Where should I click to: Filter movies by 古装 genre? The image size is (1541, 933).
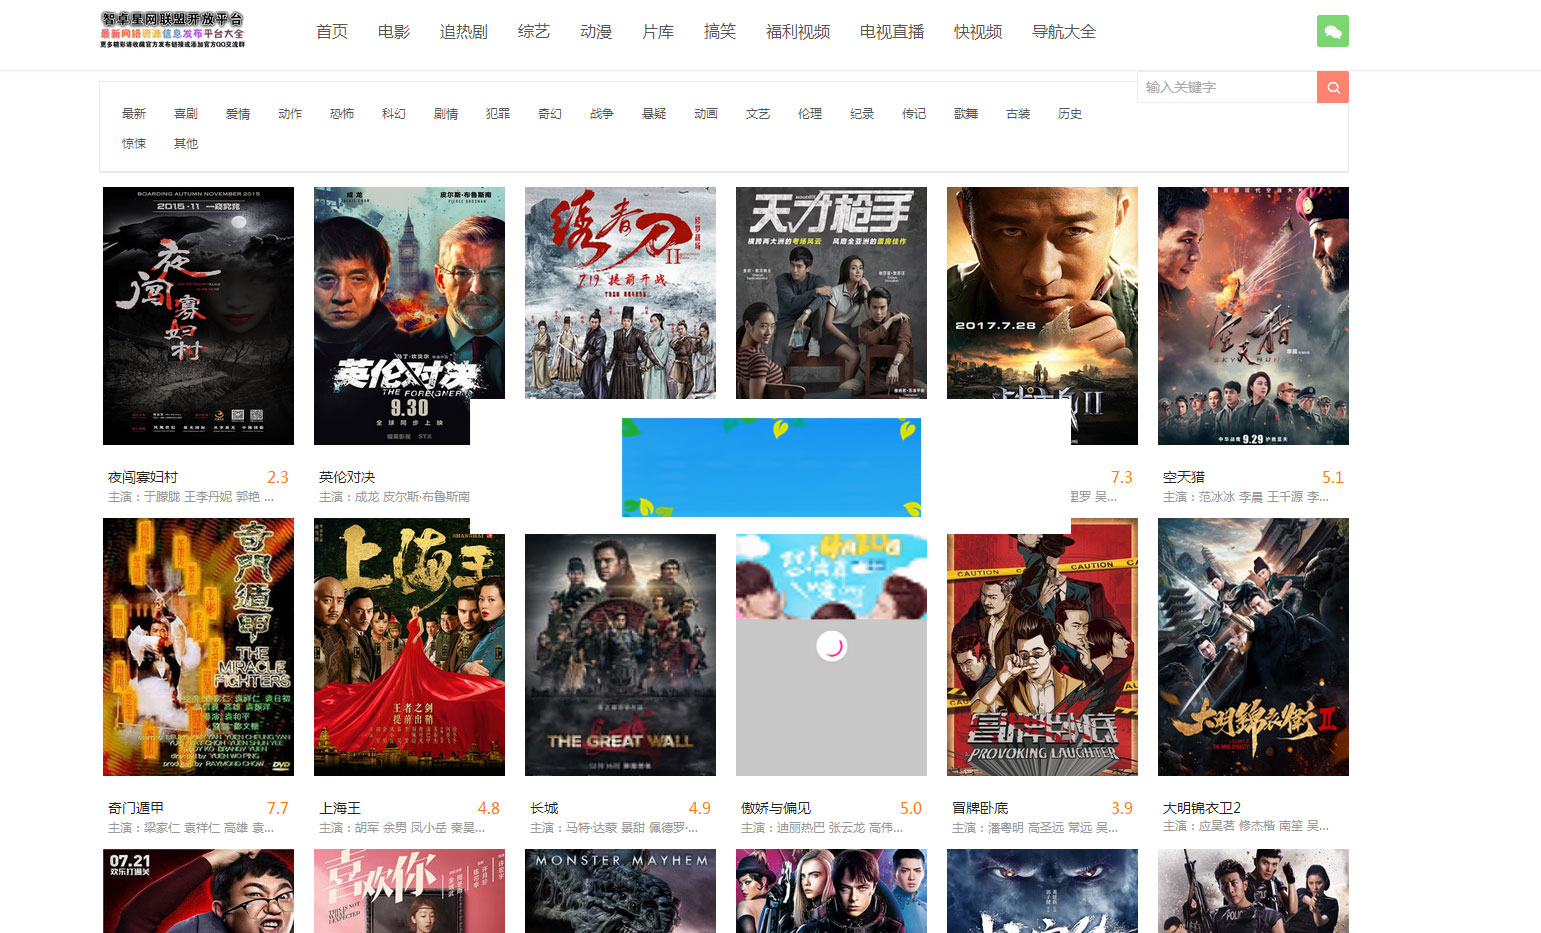point(1017,113)
